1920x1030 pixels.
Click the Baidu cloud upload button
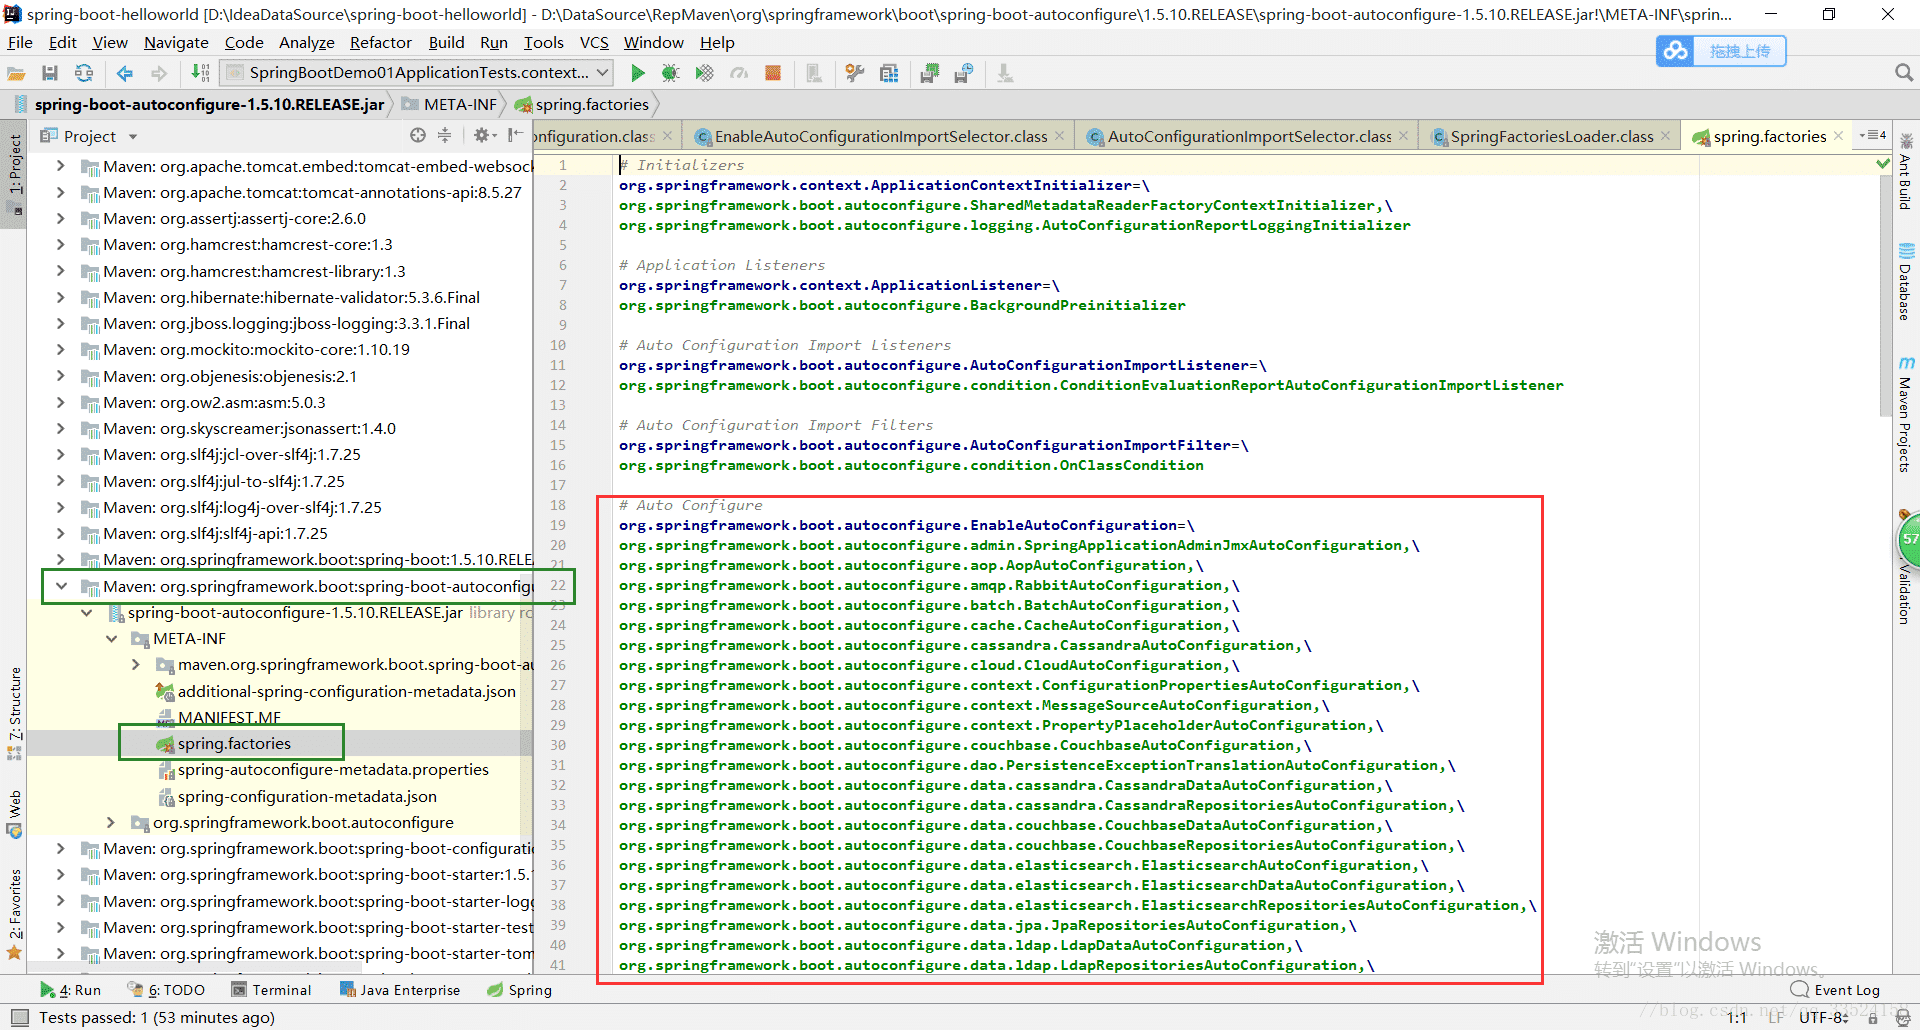1721,51
